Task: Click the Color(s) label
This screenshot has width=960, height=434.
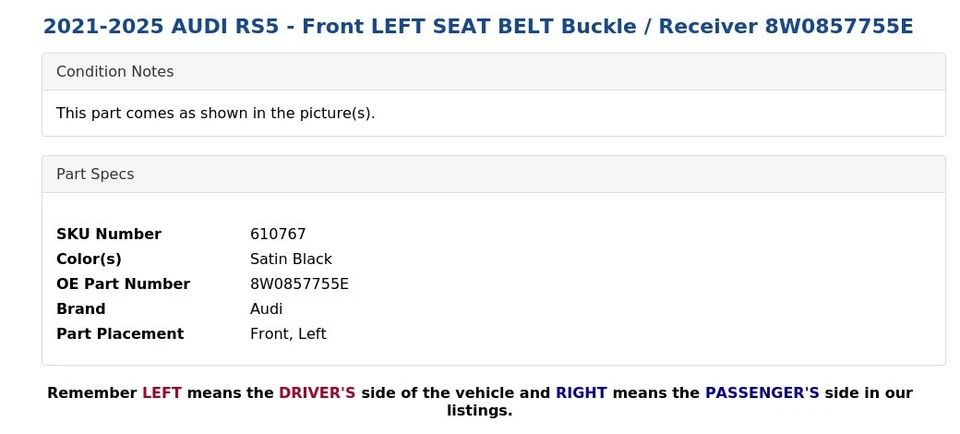Action: (88, 259)
